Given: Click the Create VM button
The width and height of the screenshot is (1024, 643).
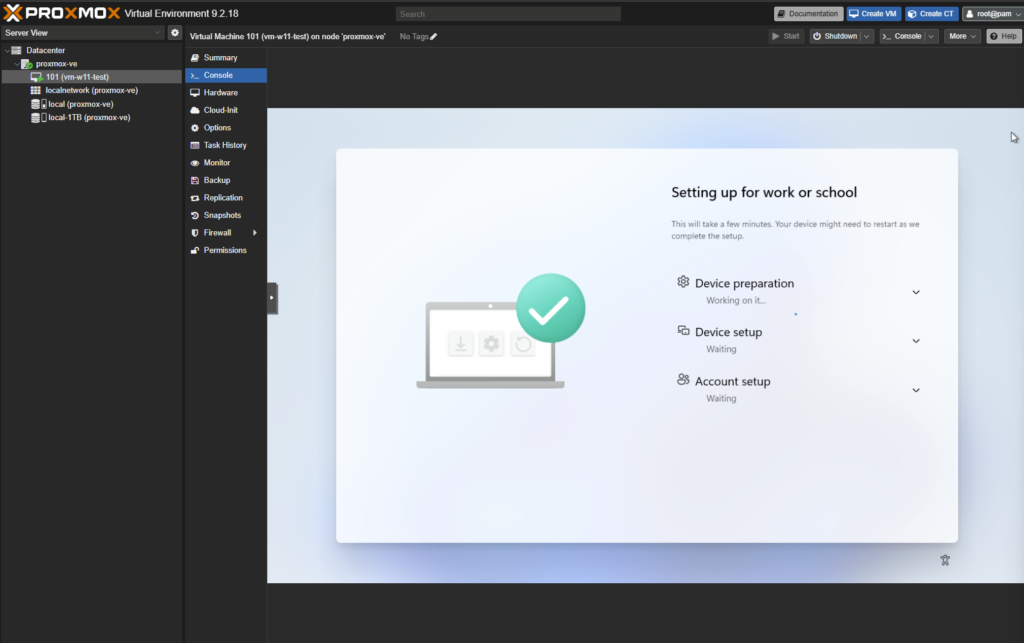Looking at the screenshot, I should [873, 14].
